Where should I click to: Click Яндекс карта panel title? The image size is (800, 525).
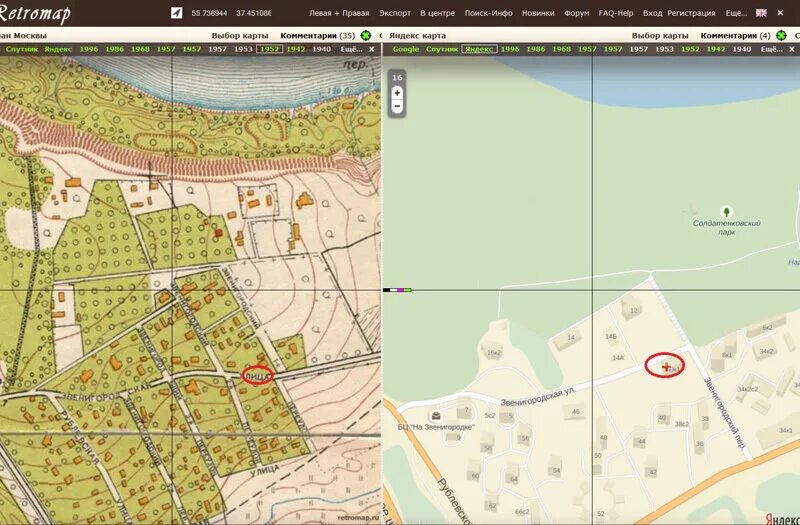[417, 36]
